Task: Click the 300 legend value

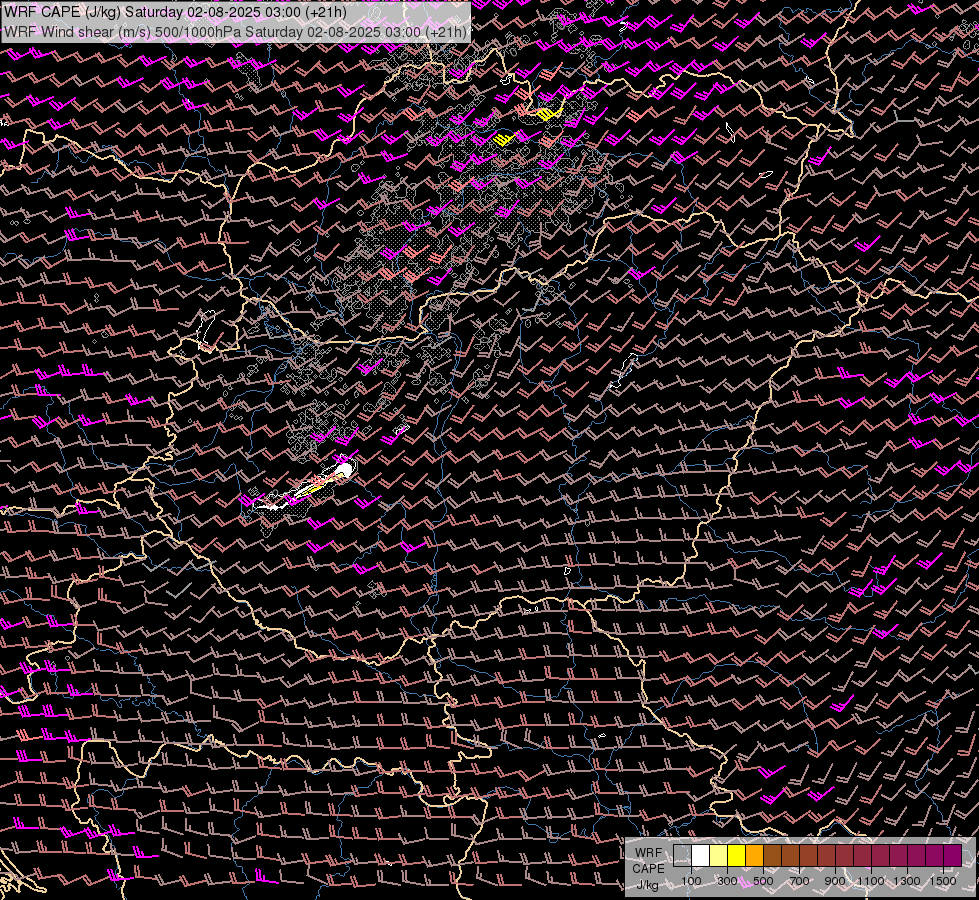Action: tap(727, 881)
